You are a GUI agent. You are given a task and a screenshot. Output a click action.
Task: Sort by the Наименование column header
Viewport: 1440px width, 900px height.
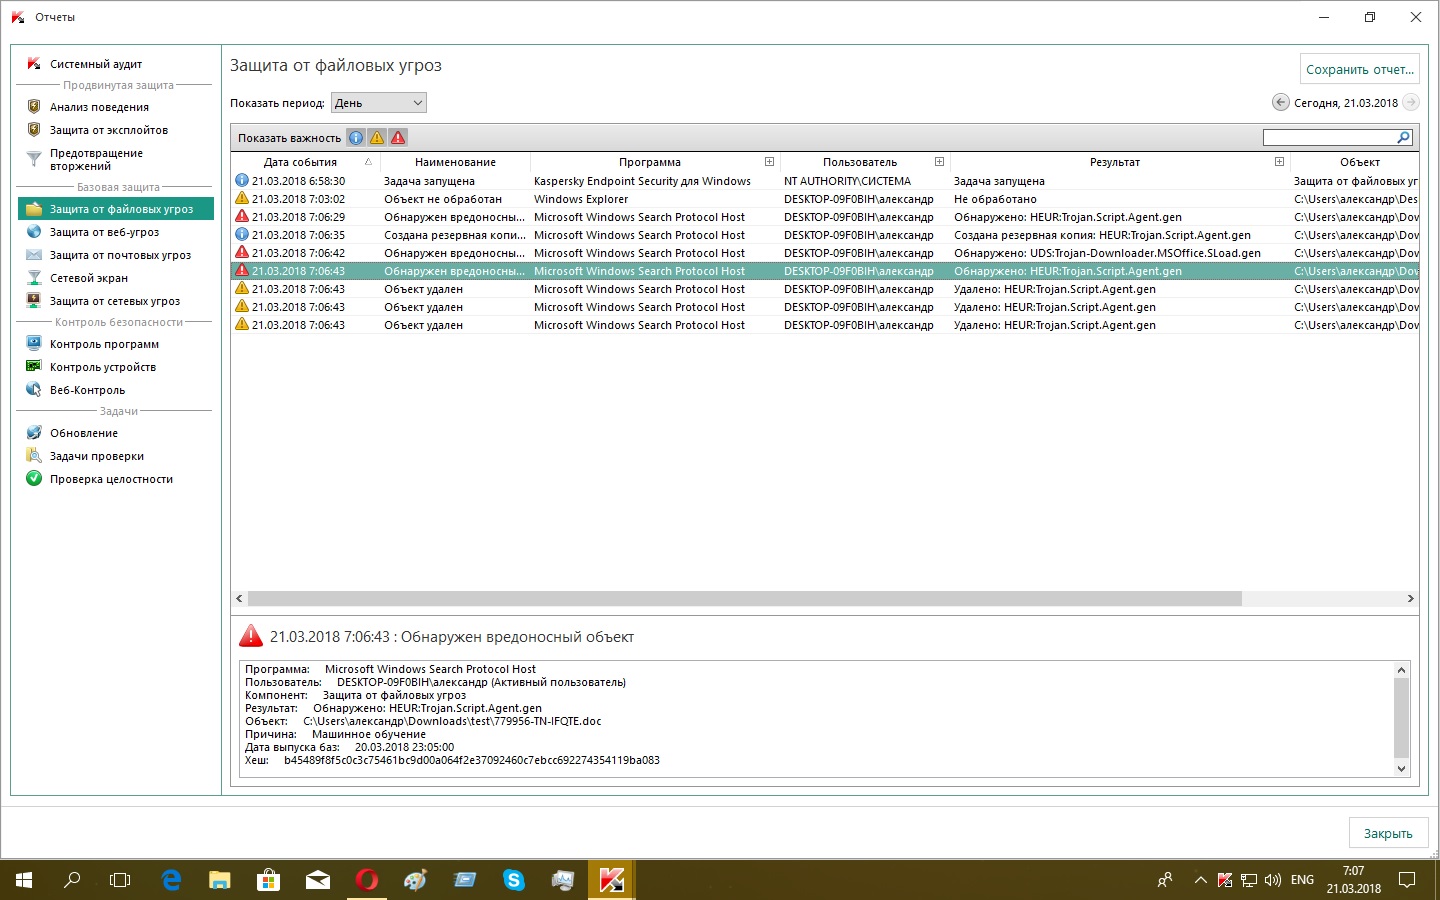pyautogui.click(x=455, y=162)
